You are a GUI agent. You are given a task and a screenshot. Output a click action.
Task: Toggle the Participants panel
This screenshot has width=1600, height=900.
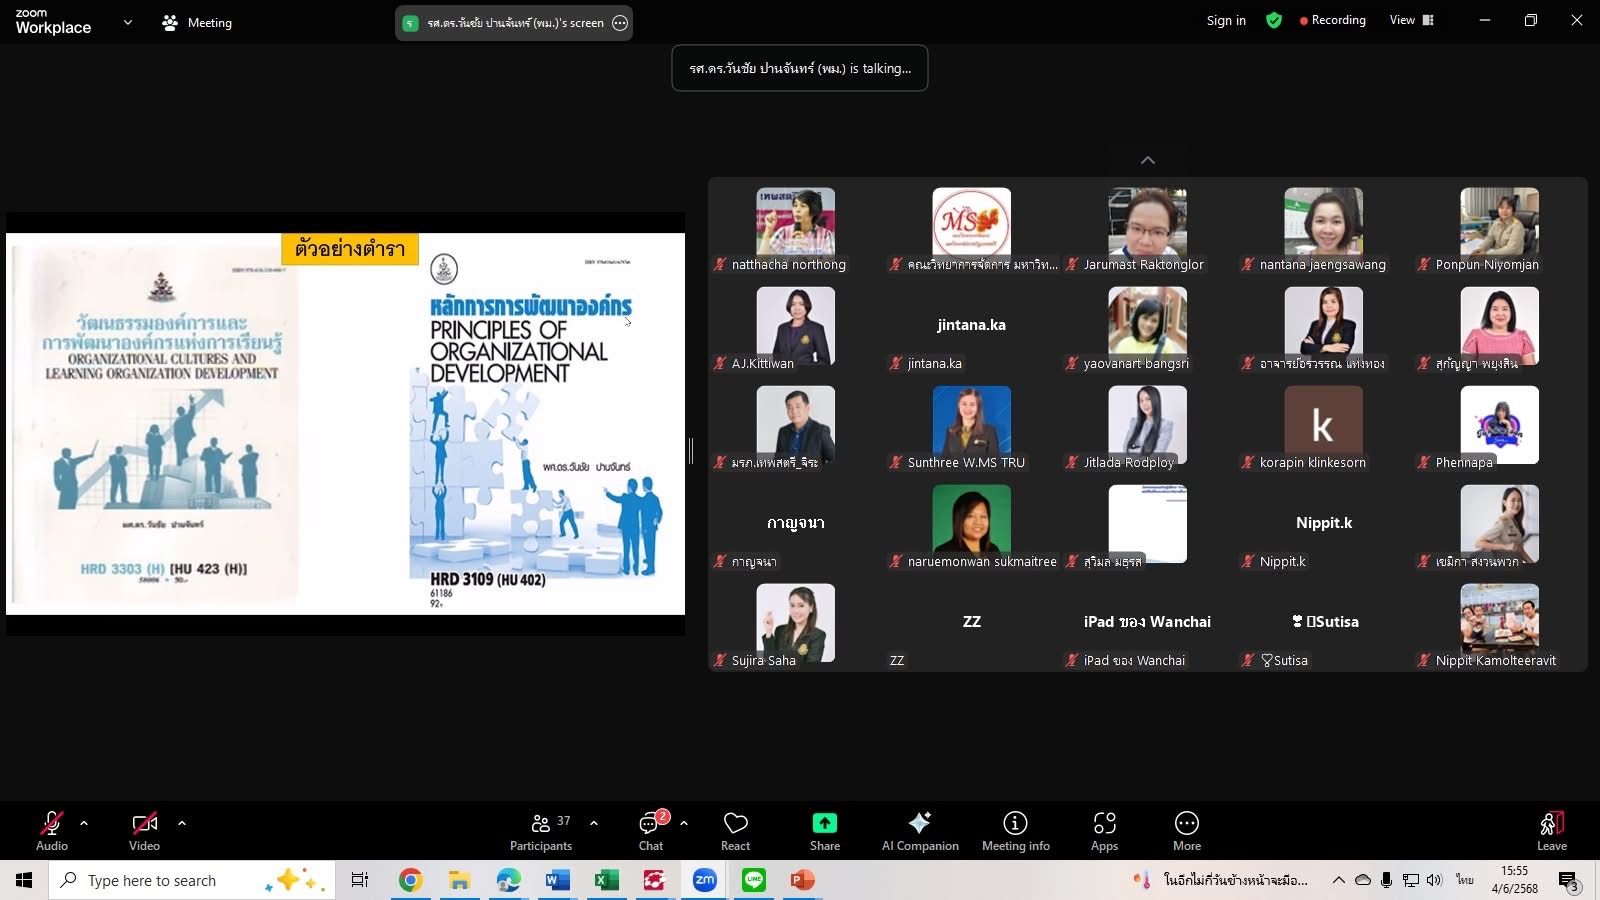(x=541, y=830)
